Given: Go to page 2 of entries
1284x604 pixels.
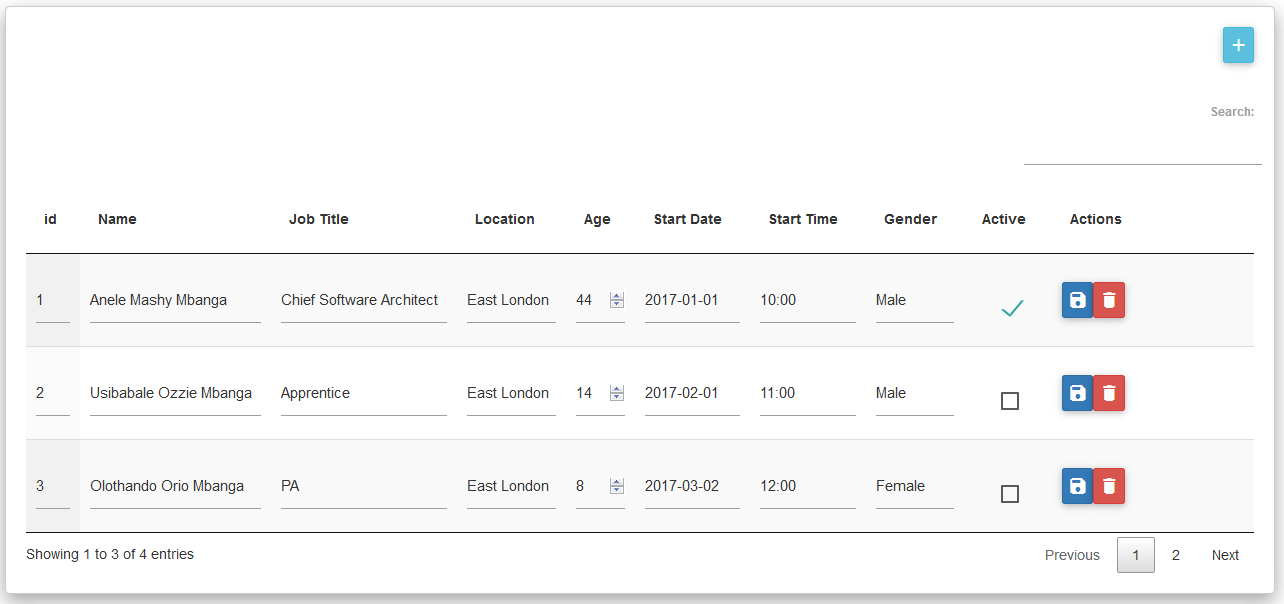Looking at the screenshot, I should click(1176, 555).
